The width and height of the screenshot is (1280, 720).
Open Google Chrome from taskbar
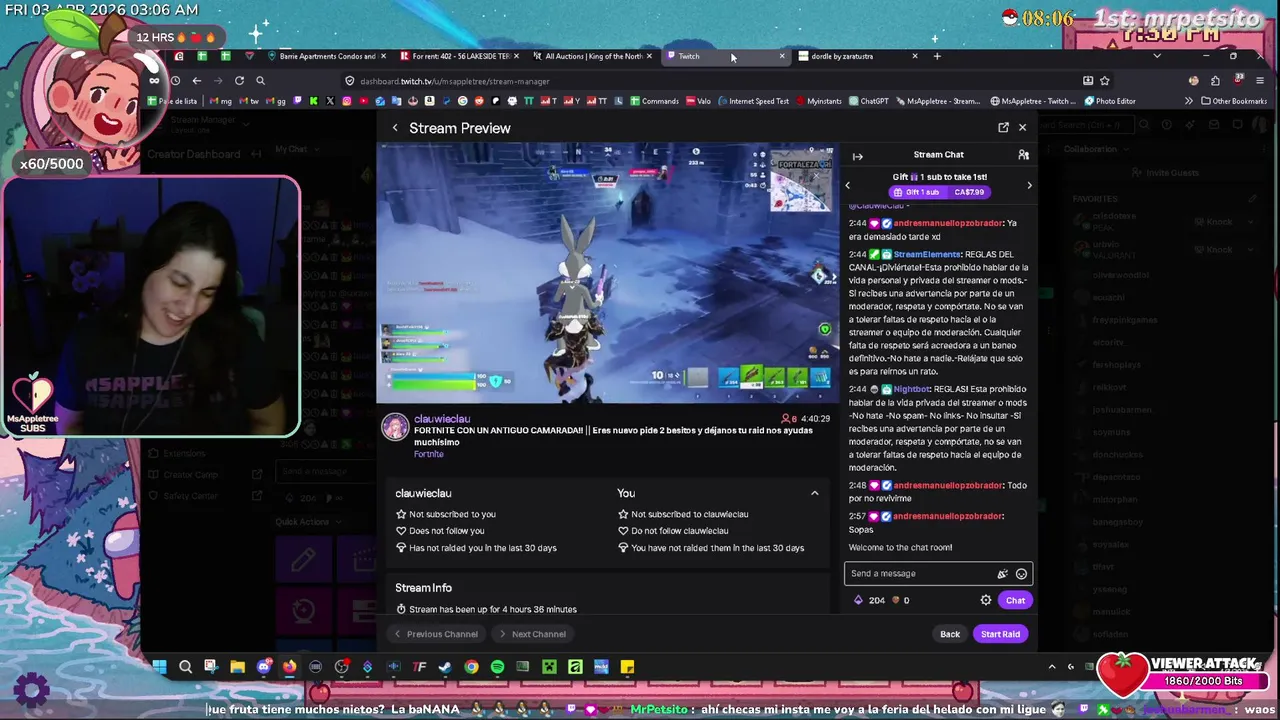point(471,667)
